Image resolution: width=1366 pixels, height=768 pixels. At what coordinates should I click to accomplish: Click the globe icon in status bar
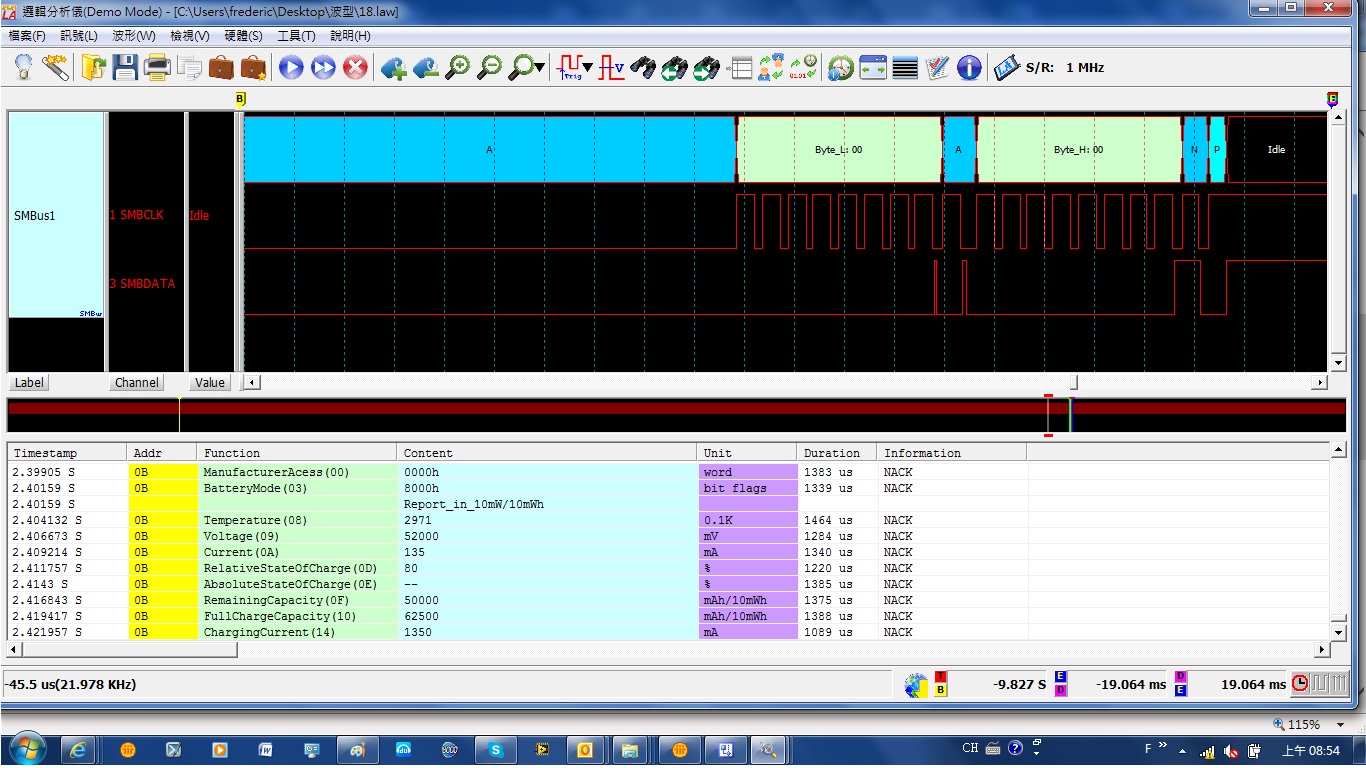[916, 685]
